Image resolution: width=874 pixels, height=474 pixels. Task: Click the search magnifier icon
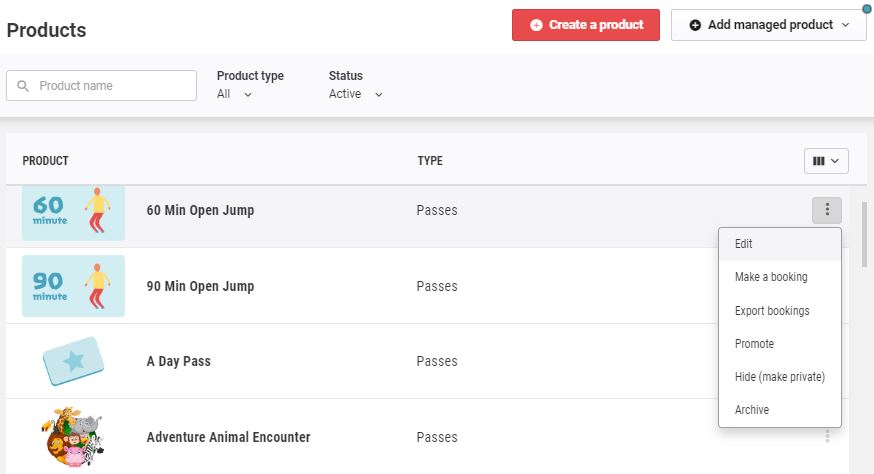[x=23, y=86]
